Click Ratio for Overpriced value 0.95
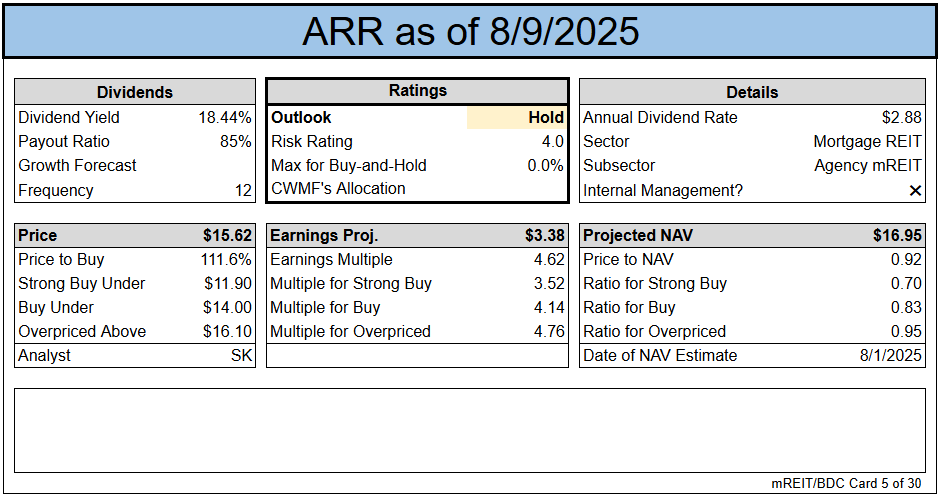 [906, 331]
